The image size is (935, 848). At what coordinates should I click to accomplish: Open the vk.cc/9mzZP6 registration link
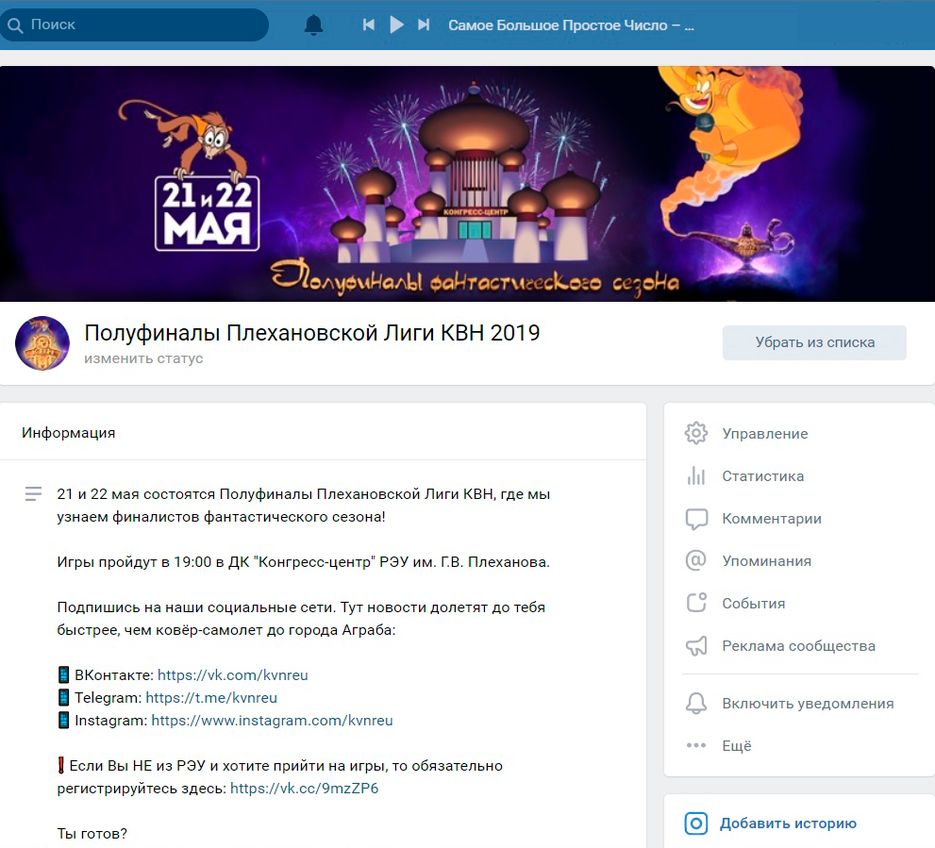click(304, 788)
